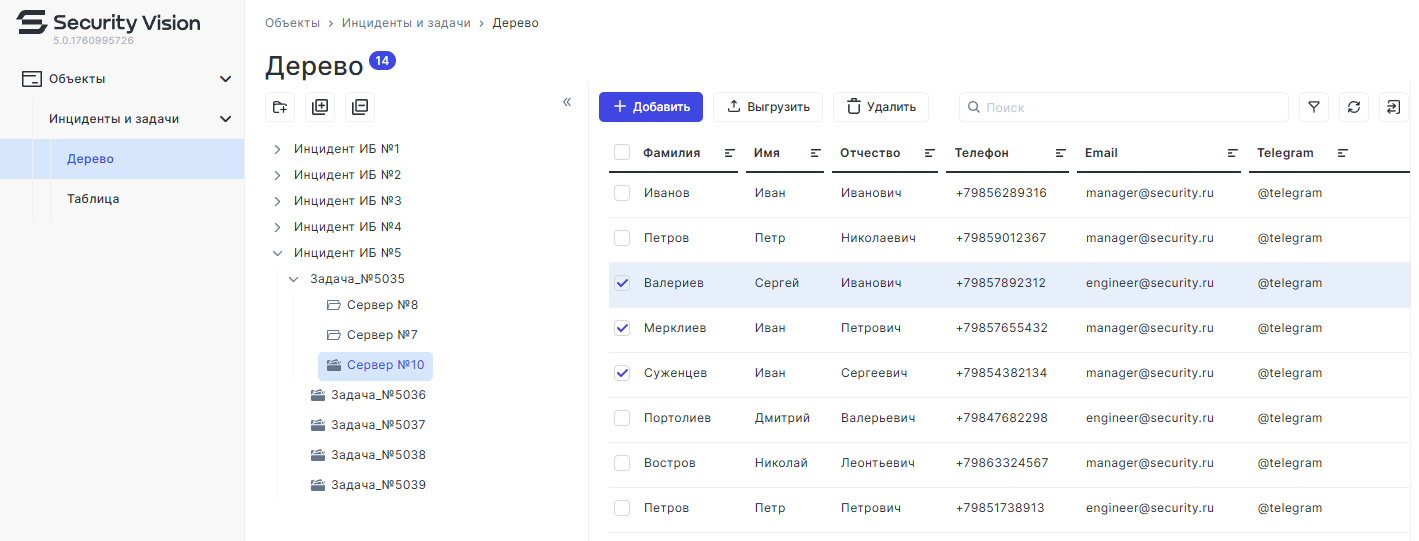The width and height of the screenshot is (1419, 541).
Task: Click the export arrow icon at toolbar right
Action: click(x=1394, y=107)
